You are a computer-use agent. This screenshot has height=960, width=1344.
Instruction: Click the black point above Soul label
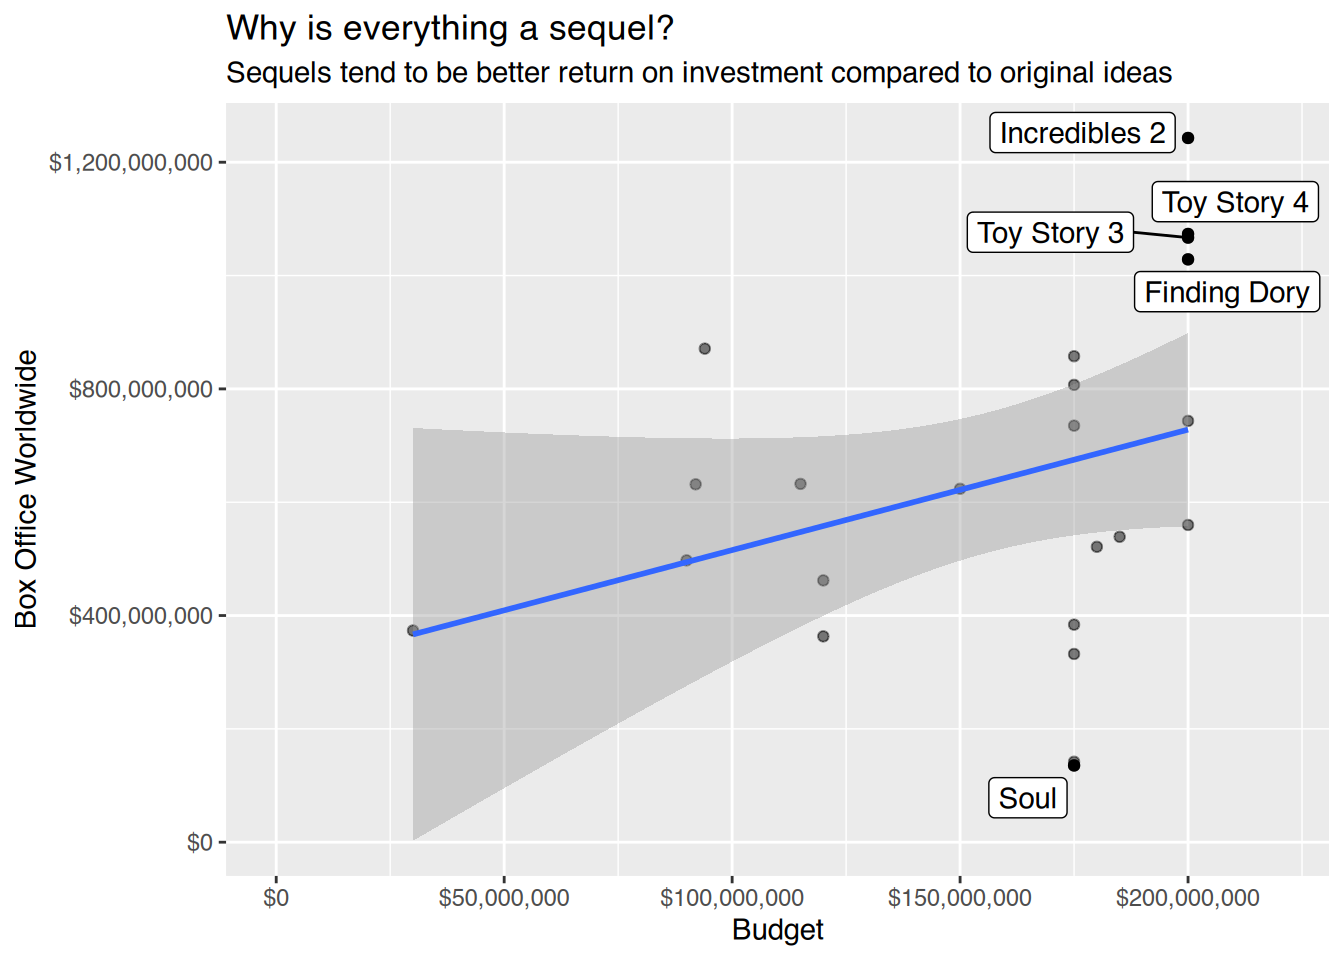pos(1074,765)
